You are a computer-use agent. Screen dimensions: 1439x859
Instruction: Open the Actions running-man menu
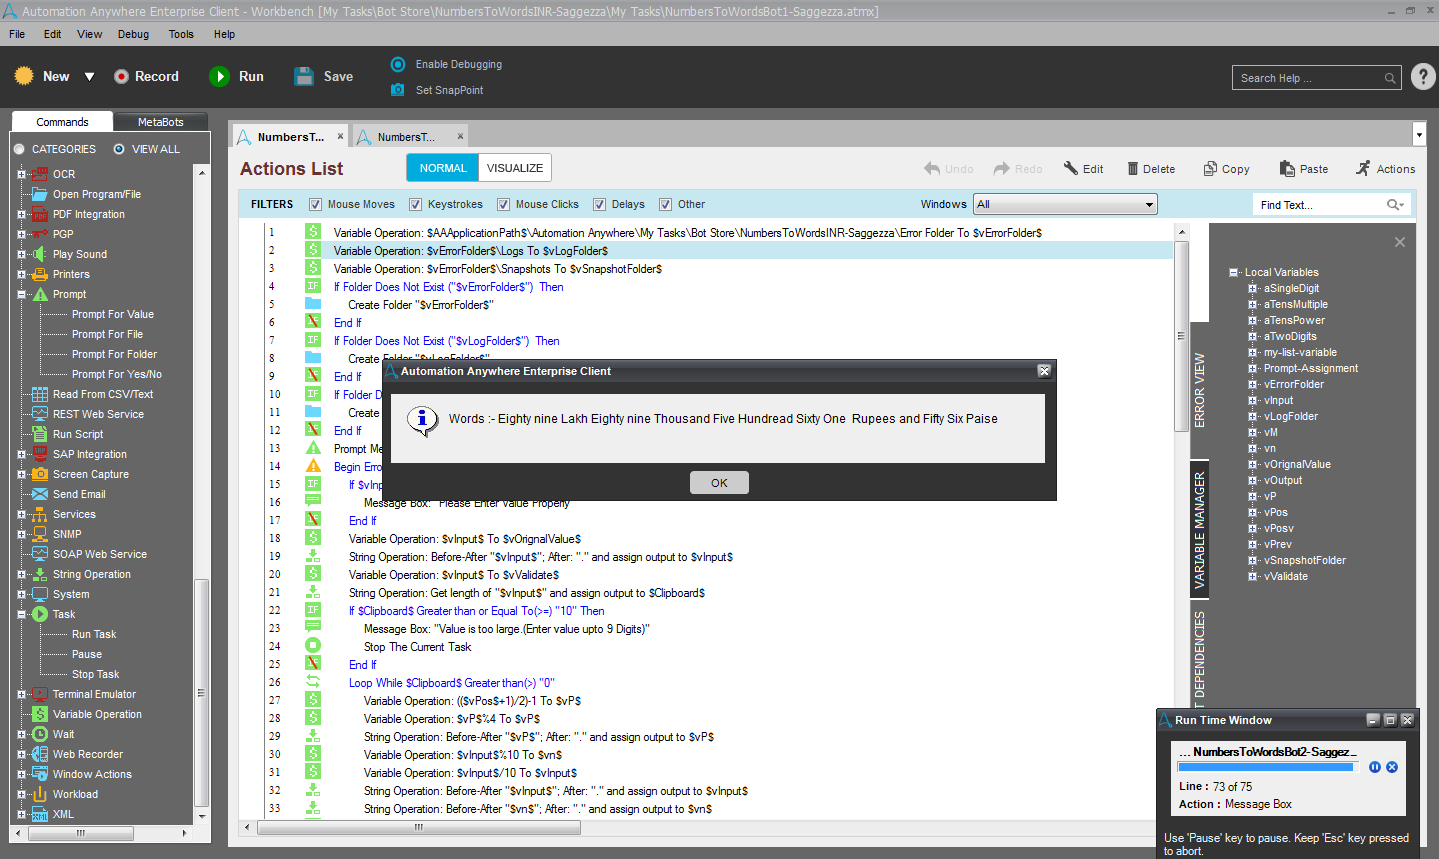(x=1363, y=168)
